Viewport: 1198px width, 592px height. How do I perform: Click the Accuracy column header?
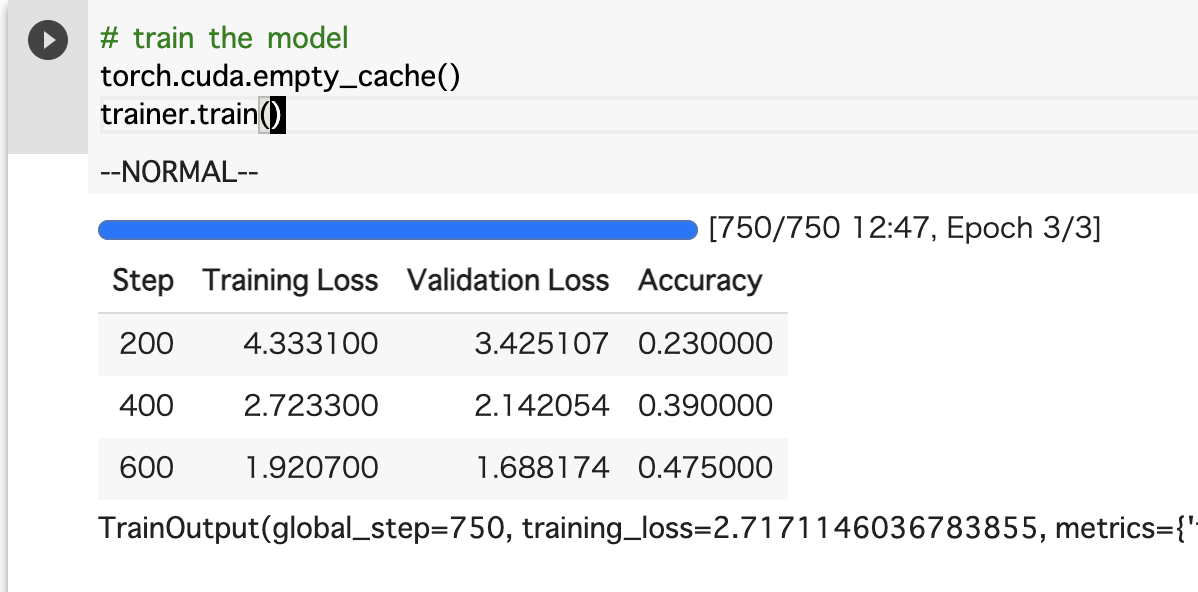pos(700,280)
